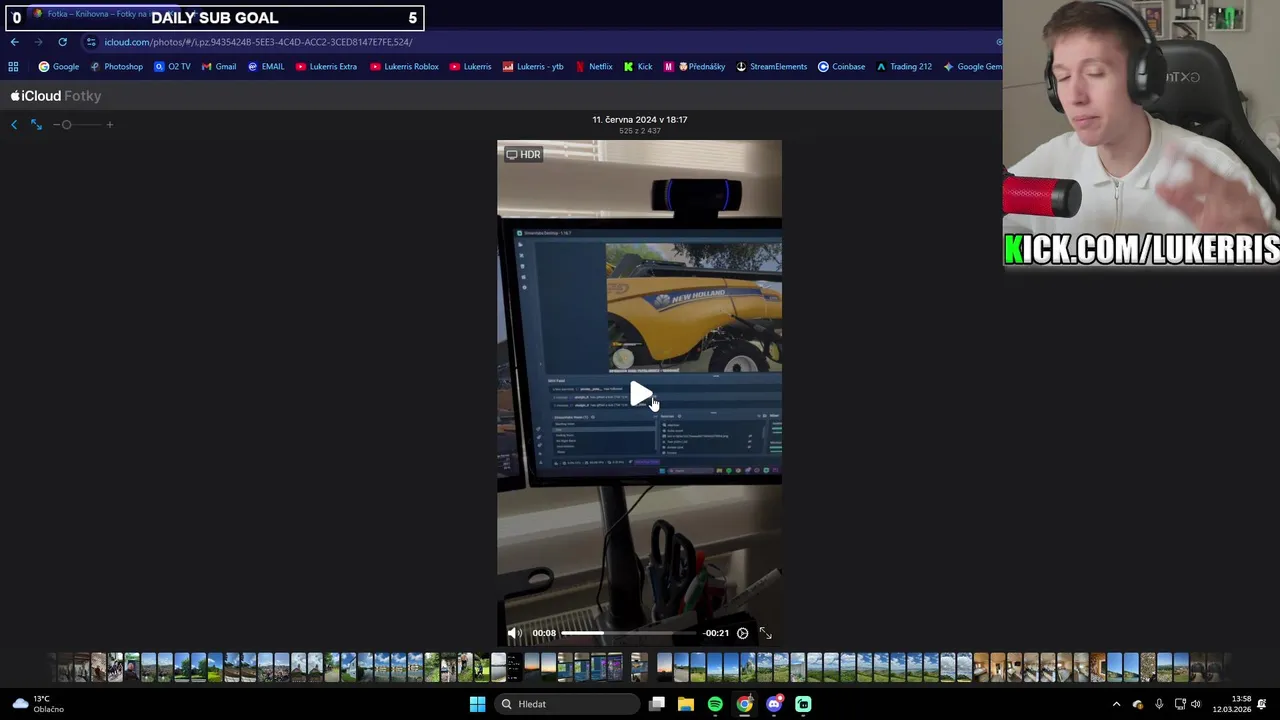Click the zoom-in plus icon

[x=110, y=125]
